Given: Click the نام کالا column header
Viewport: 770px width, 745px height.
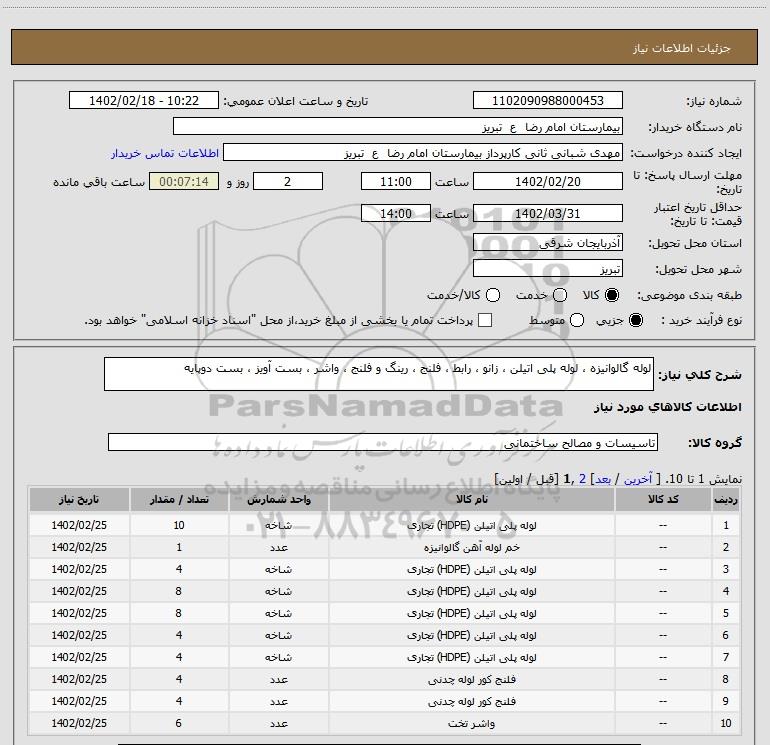Looking at the screenshot, I should coord(472,499).
